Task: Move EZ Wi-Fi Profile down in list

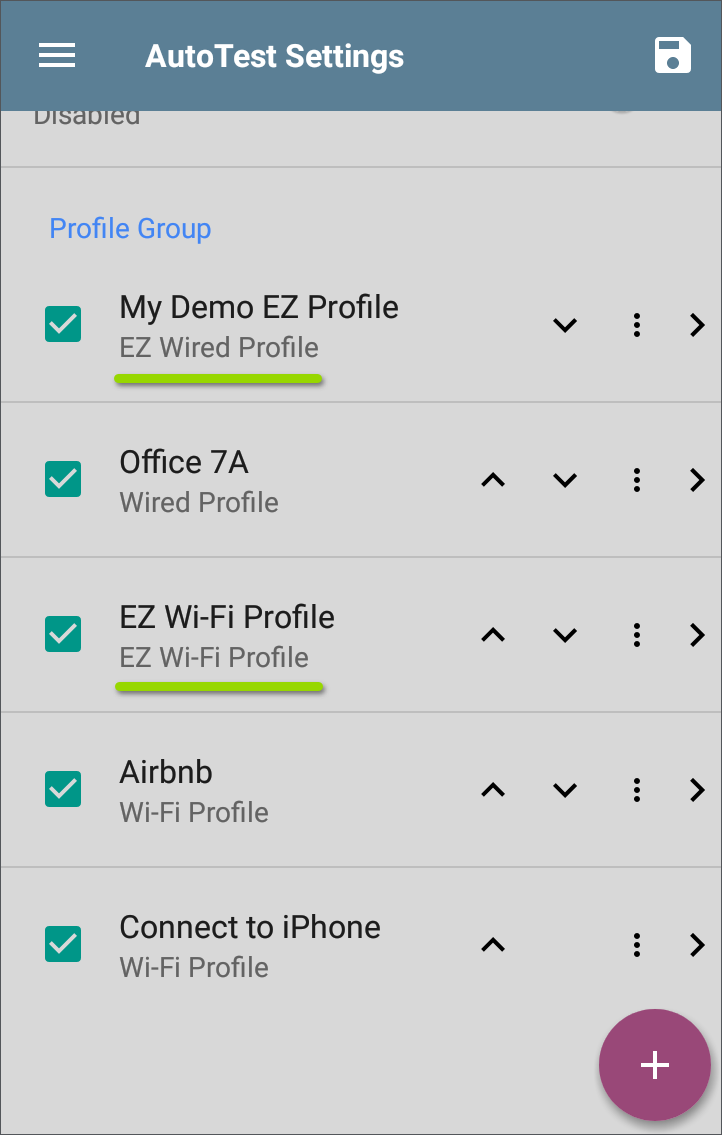Action: (565, 635)
